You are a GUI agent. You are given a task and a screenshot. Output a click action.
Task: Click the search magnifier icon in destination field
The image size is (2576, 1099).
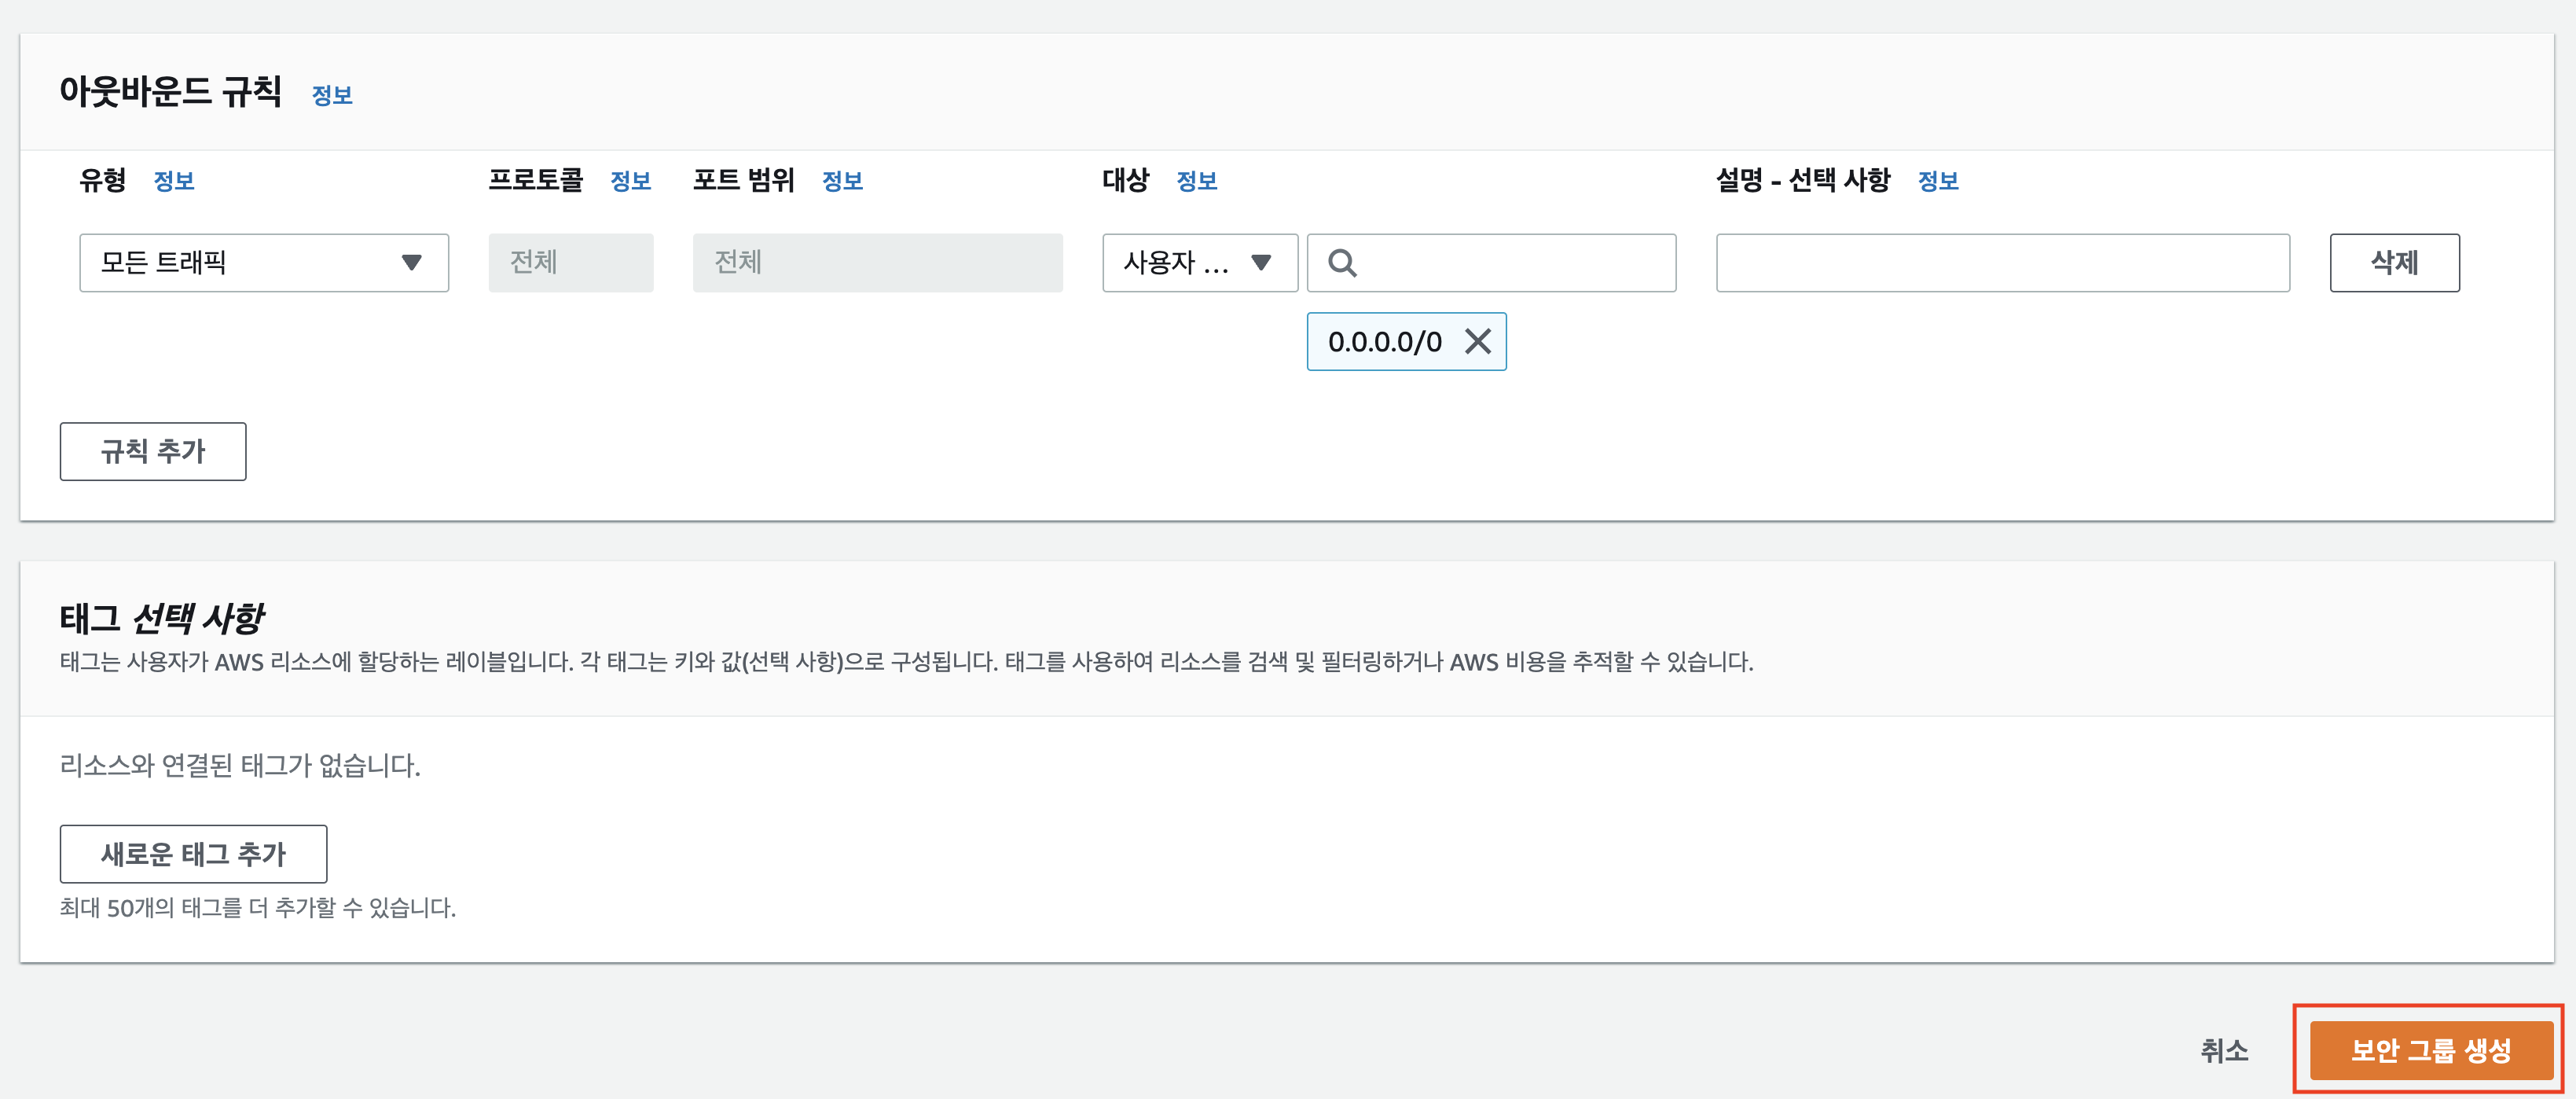(x=1342, y=263)
